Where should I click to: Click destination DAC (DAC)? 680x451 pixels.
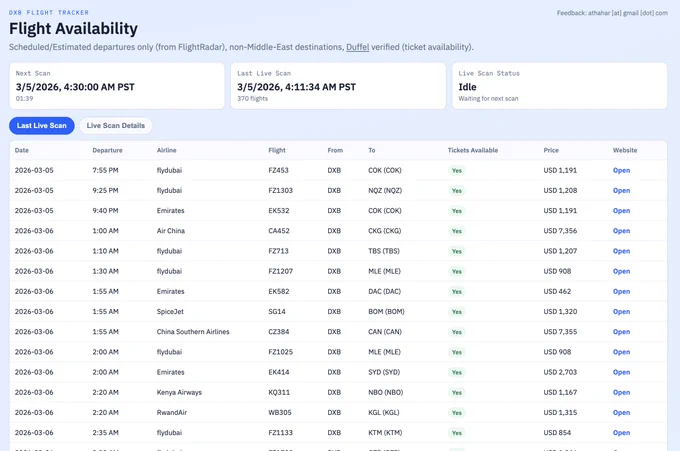point(384,291)
